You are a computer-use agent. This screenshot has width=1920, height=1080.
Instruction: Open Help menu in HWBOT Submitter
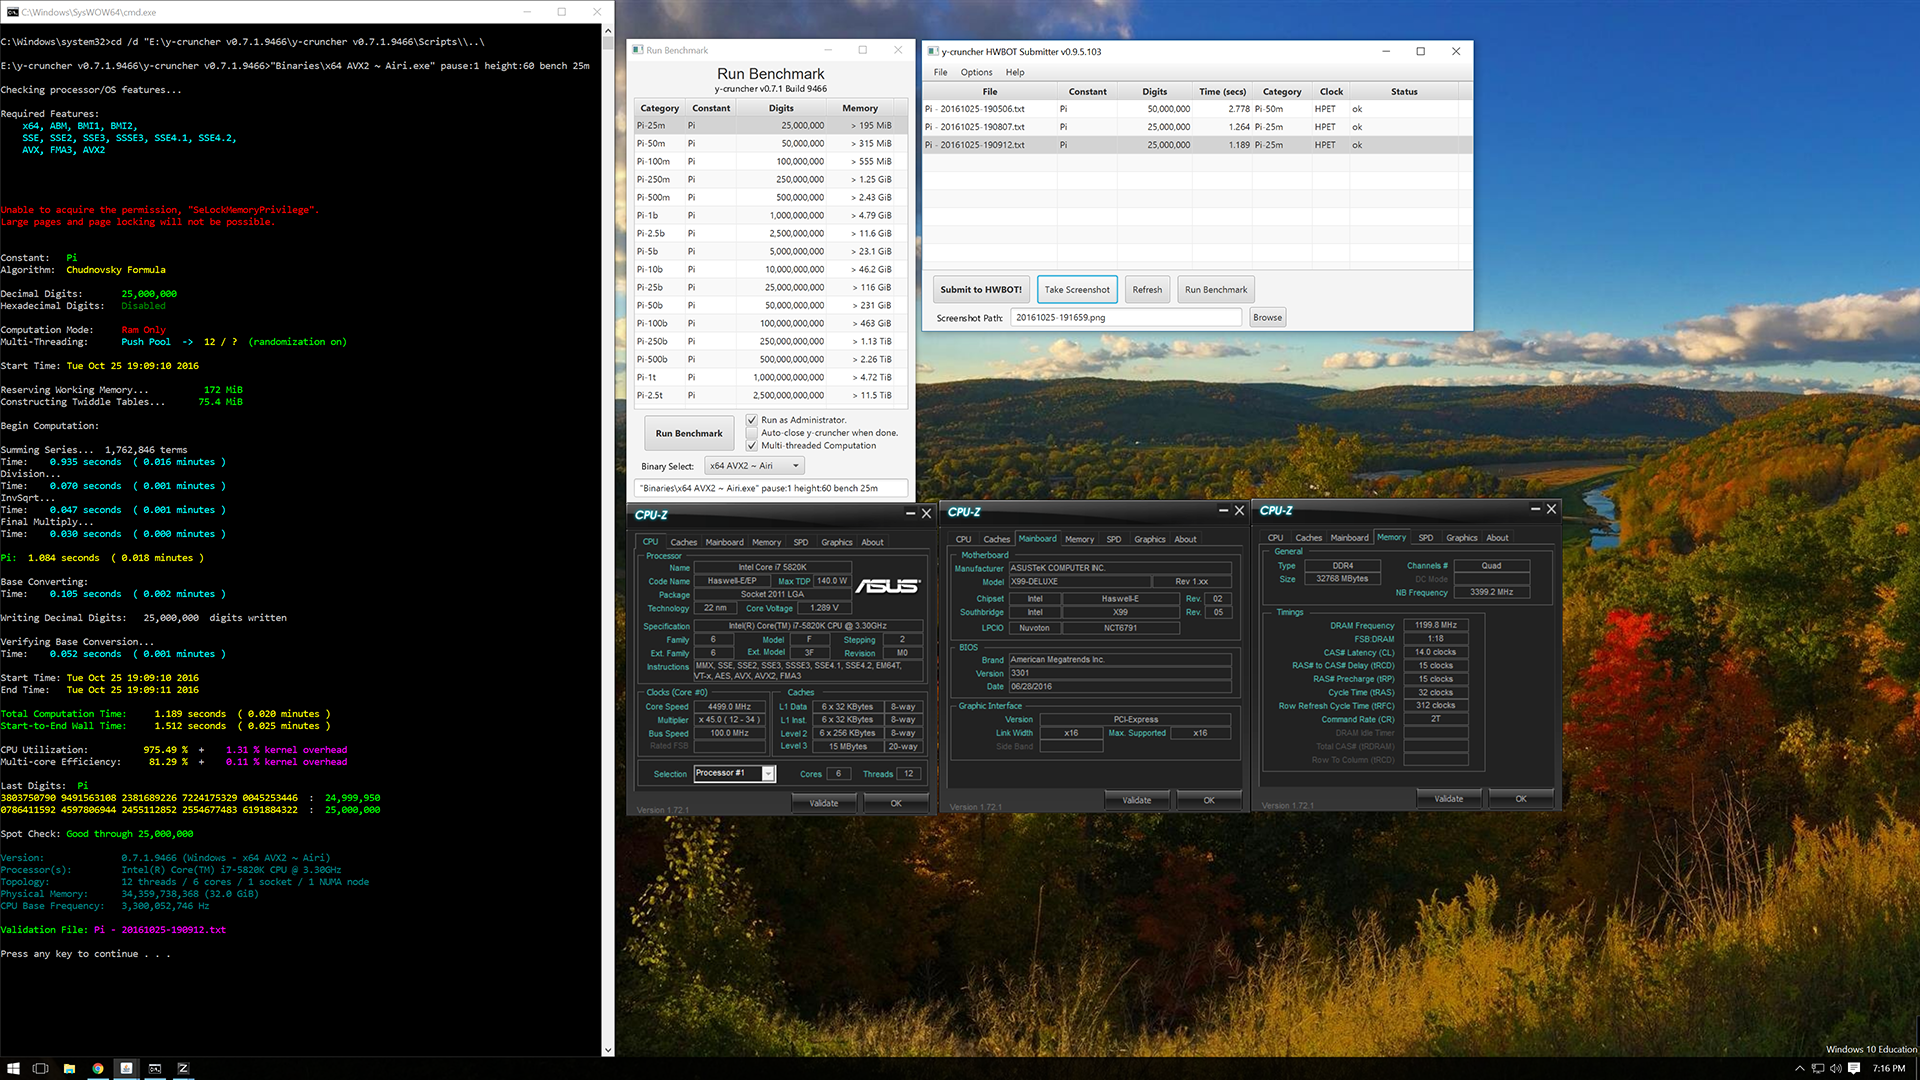coord(1015,72)
